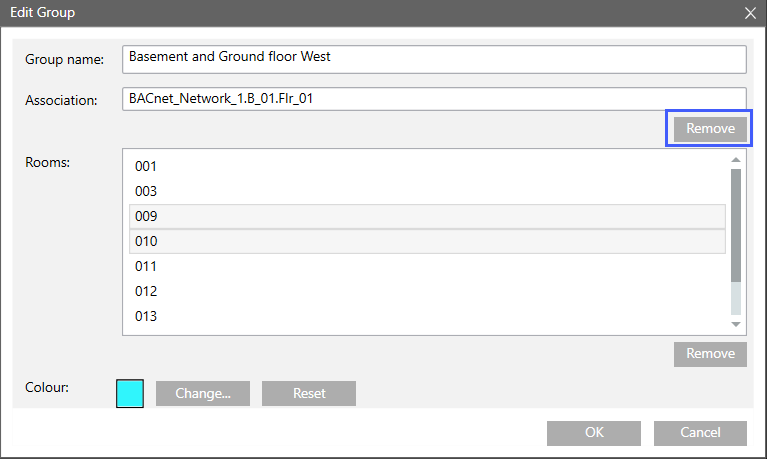Highlight room 012 in the Rooms list
The image size is (767, 459).
[427, 291]
